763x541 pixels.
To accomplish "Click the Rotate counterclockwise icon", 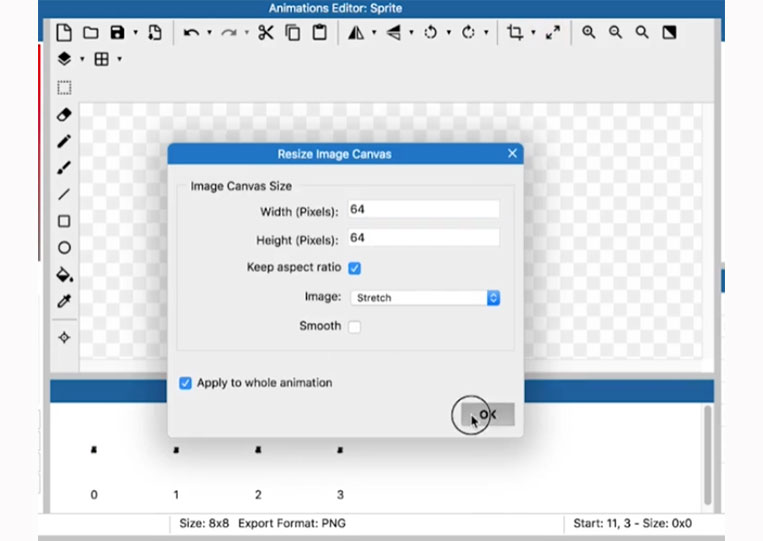I will point(431,33).
